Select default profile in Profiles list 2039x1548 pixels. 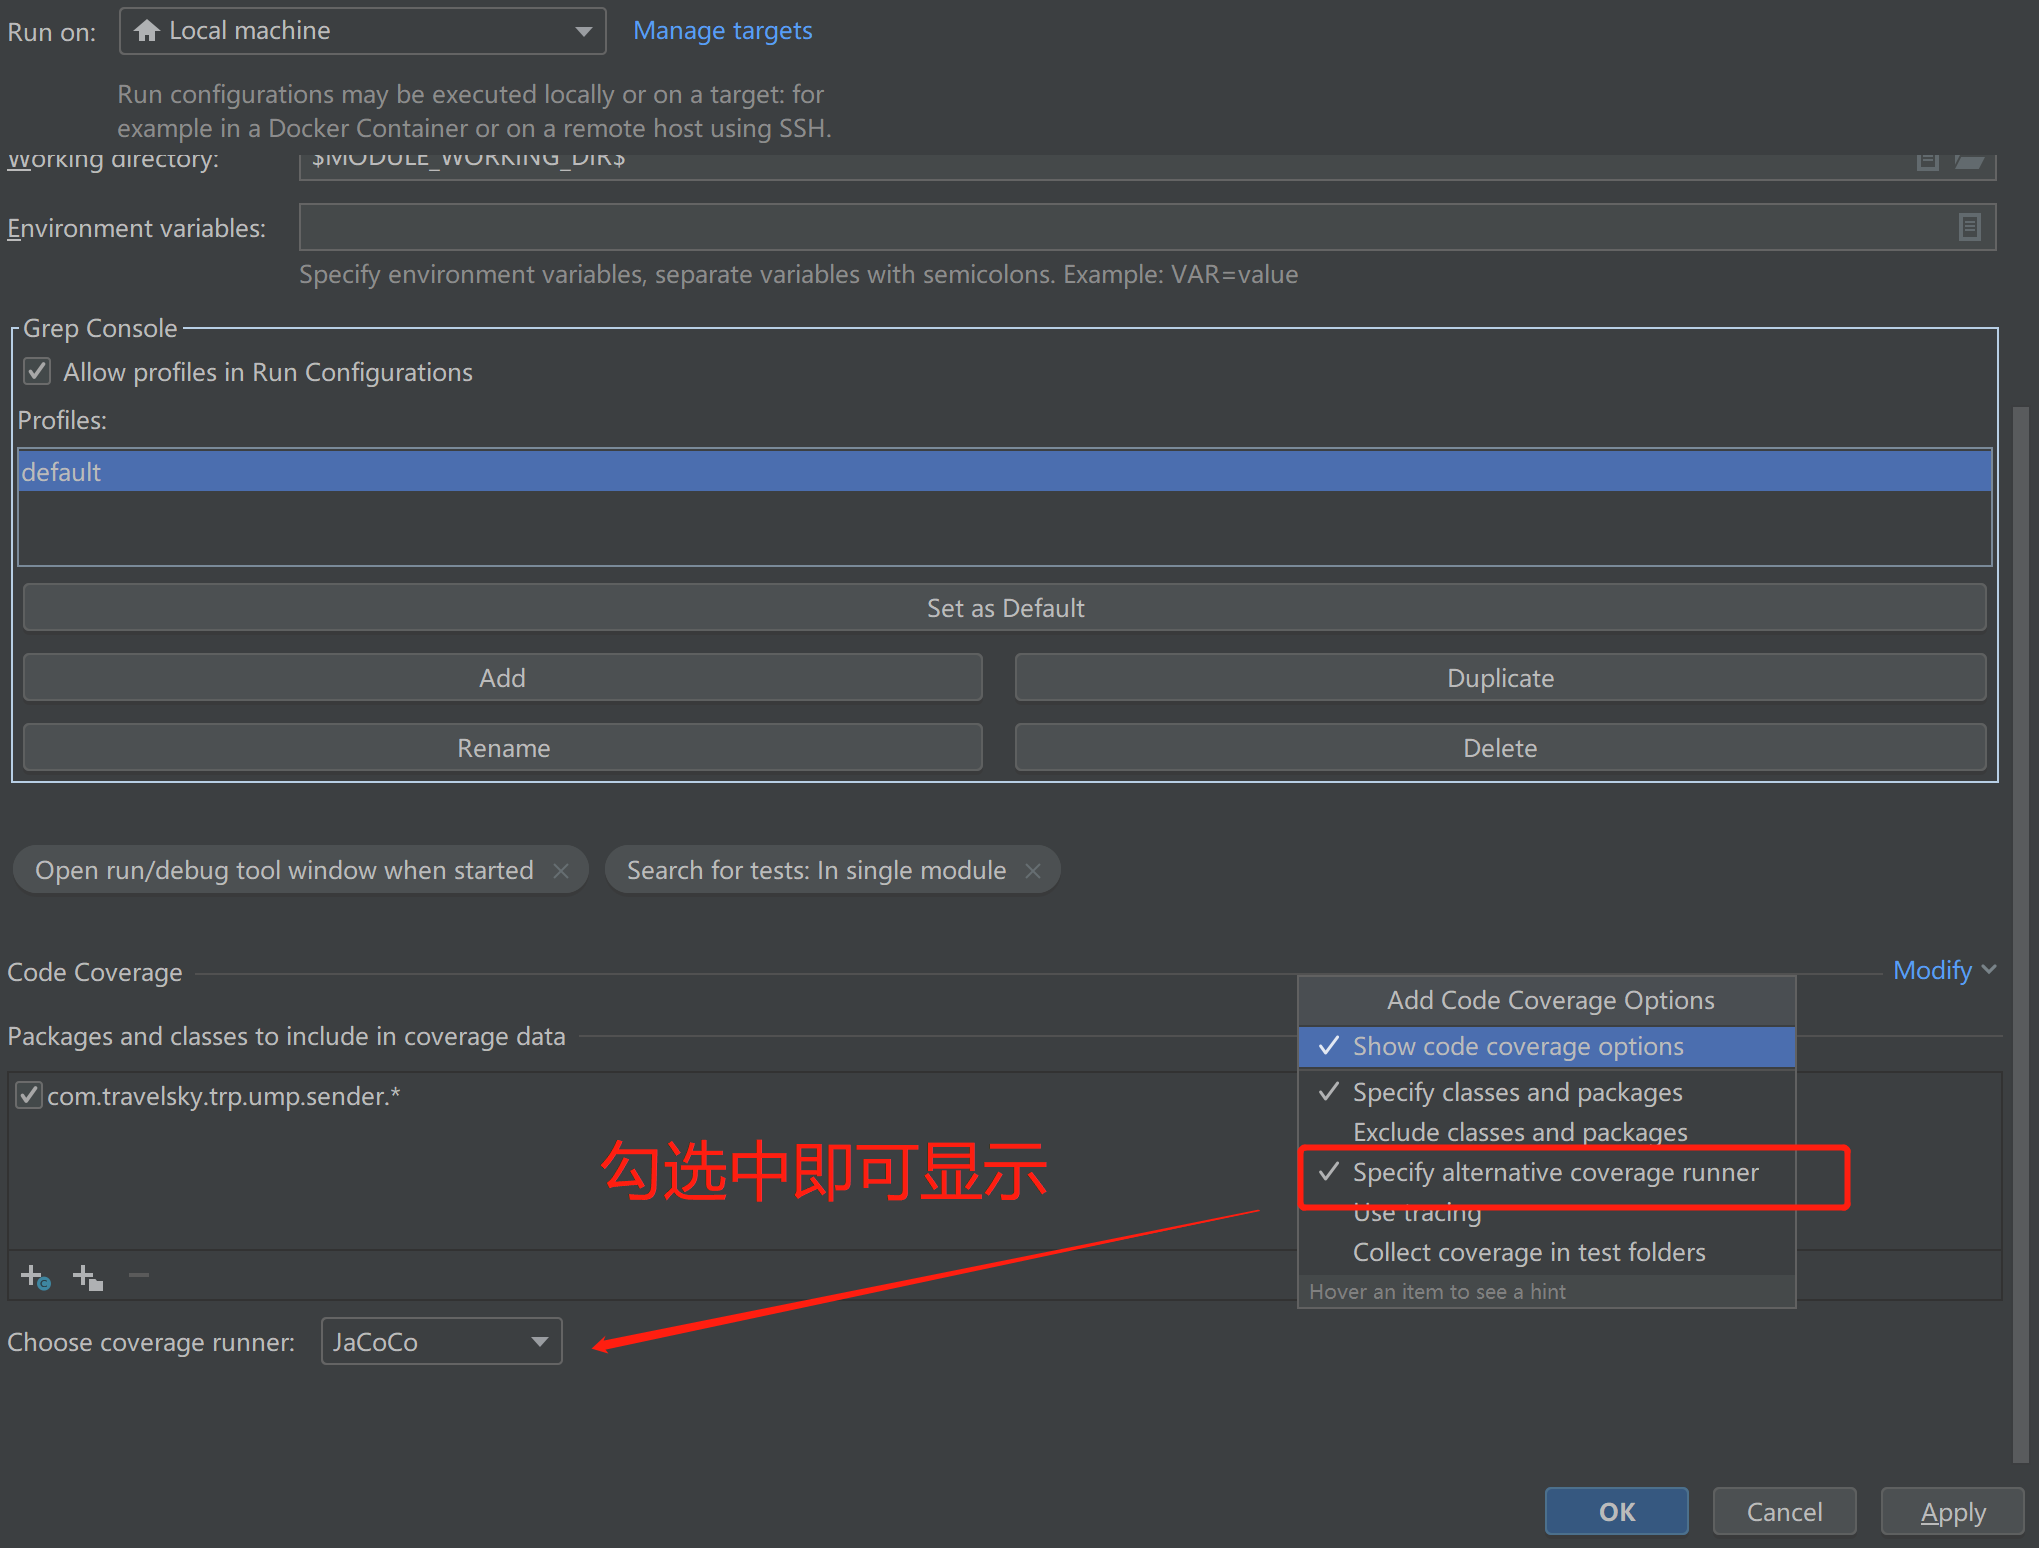point(1003,472)
